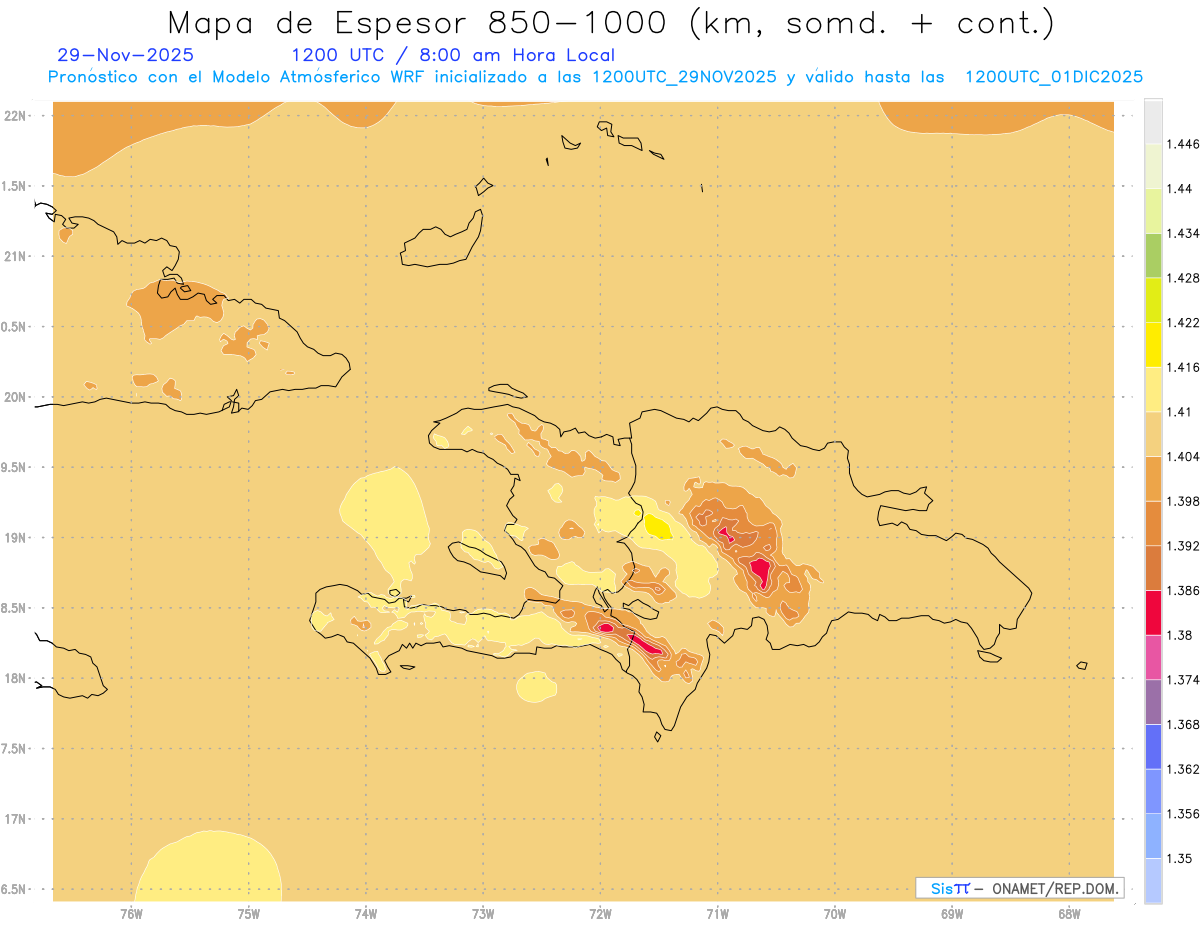
Task: Click the colorbar value 1.434
Action: 1185,233
